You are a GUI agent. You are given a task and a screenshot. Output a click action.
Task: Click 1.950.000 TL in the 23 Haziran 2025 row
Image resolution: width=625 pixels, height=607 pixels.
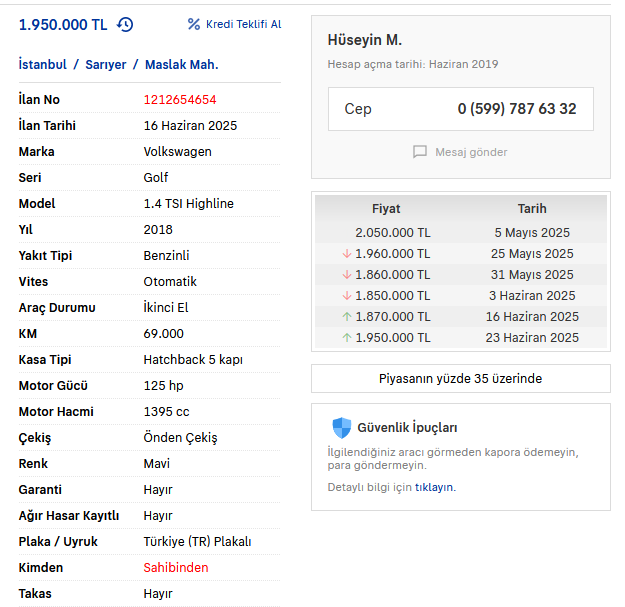coord(393,338)
